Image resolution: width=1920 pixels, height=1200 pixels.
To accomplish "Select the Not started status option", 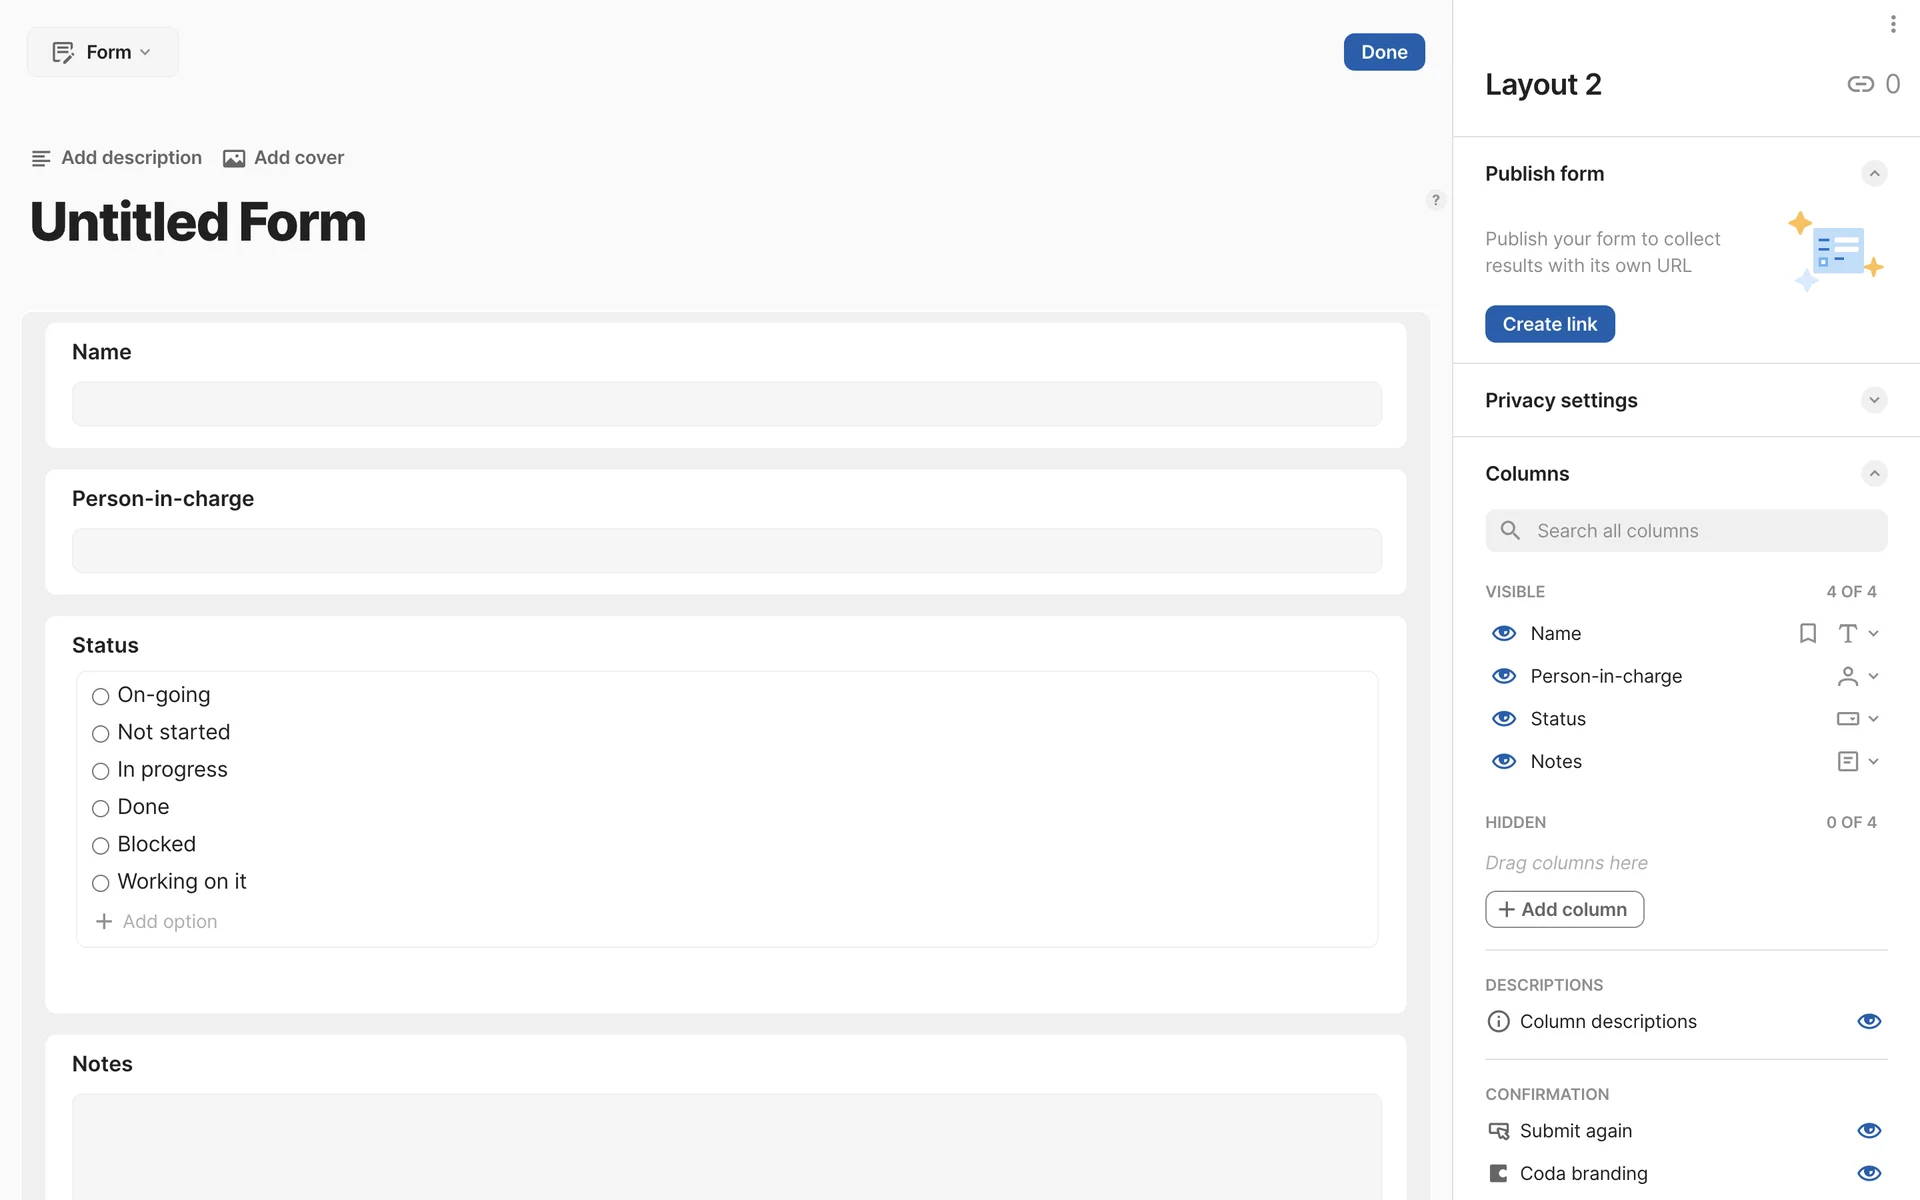I will pos(101,734).
